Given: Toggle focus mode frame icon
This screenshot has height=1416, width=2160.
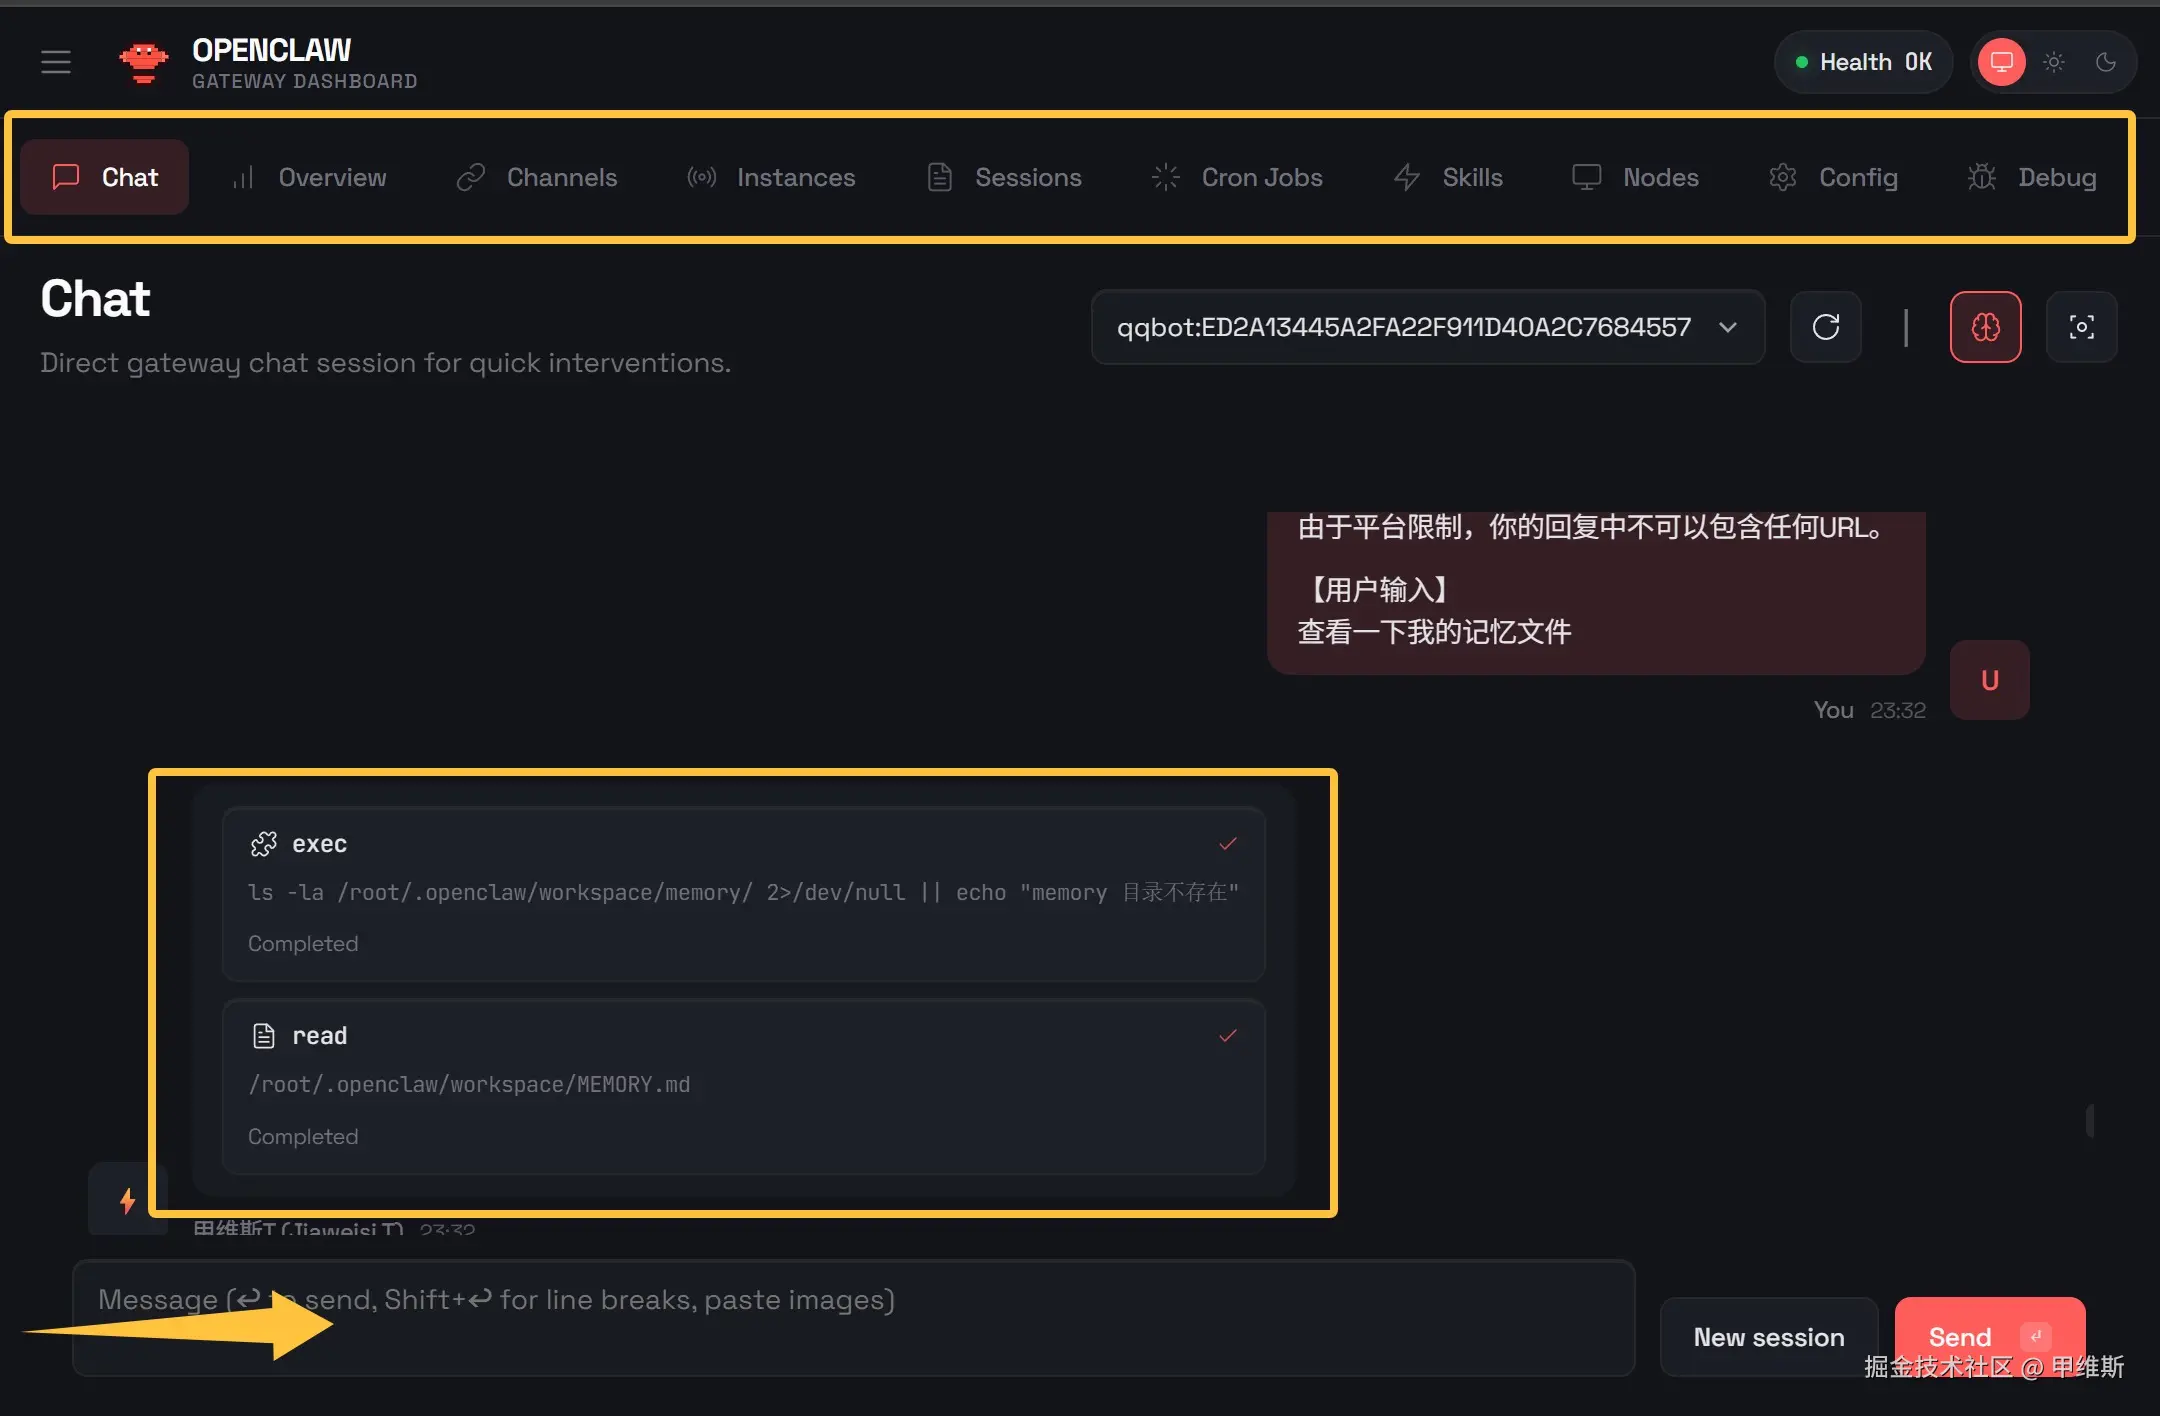Looking at the screenshot, I should (x=2081, y=327).
